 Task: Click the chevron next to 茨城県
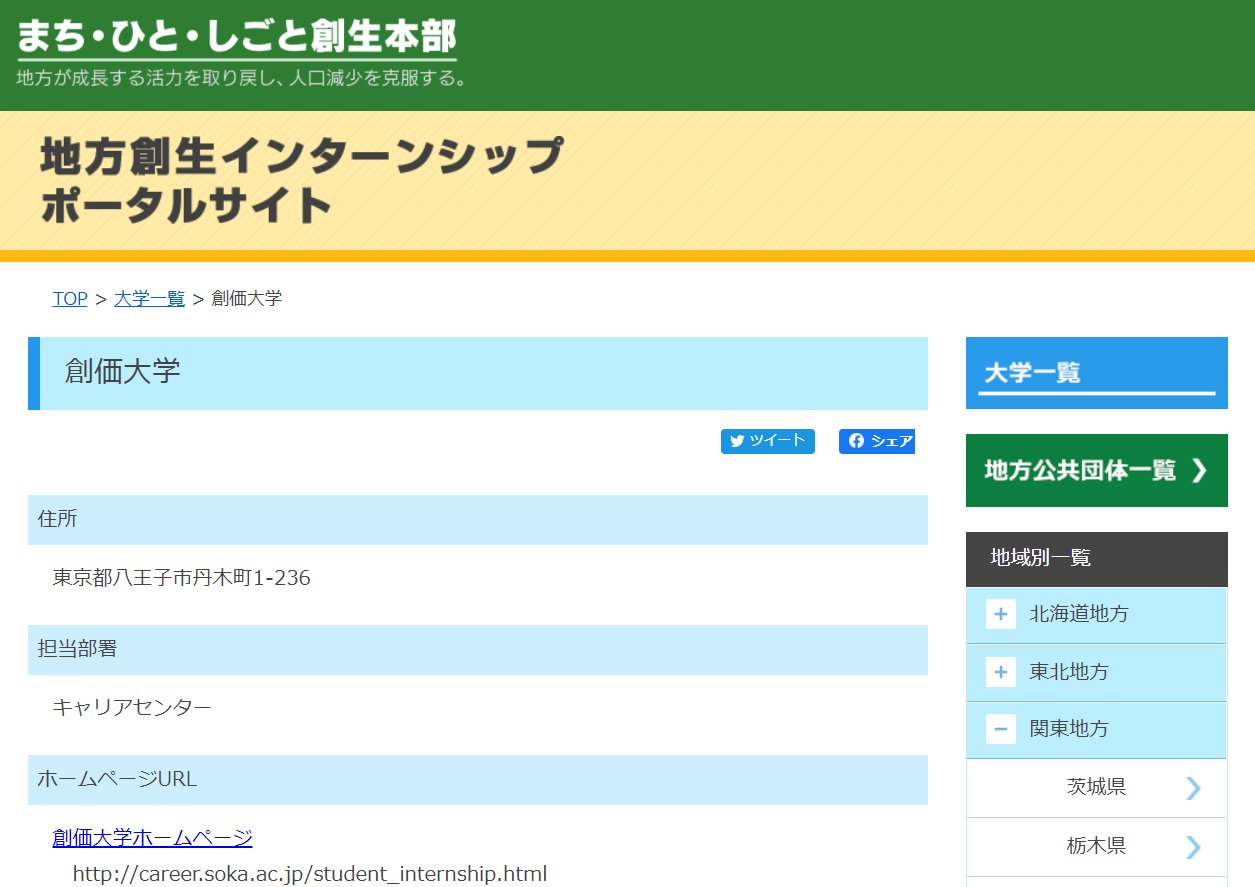pyautogui.click(x=1193, y=788)
